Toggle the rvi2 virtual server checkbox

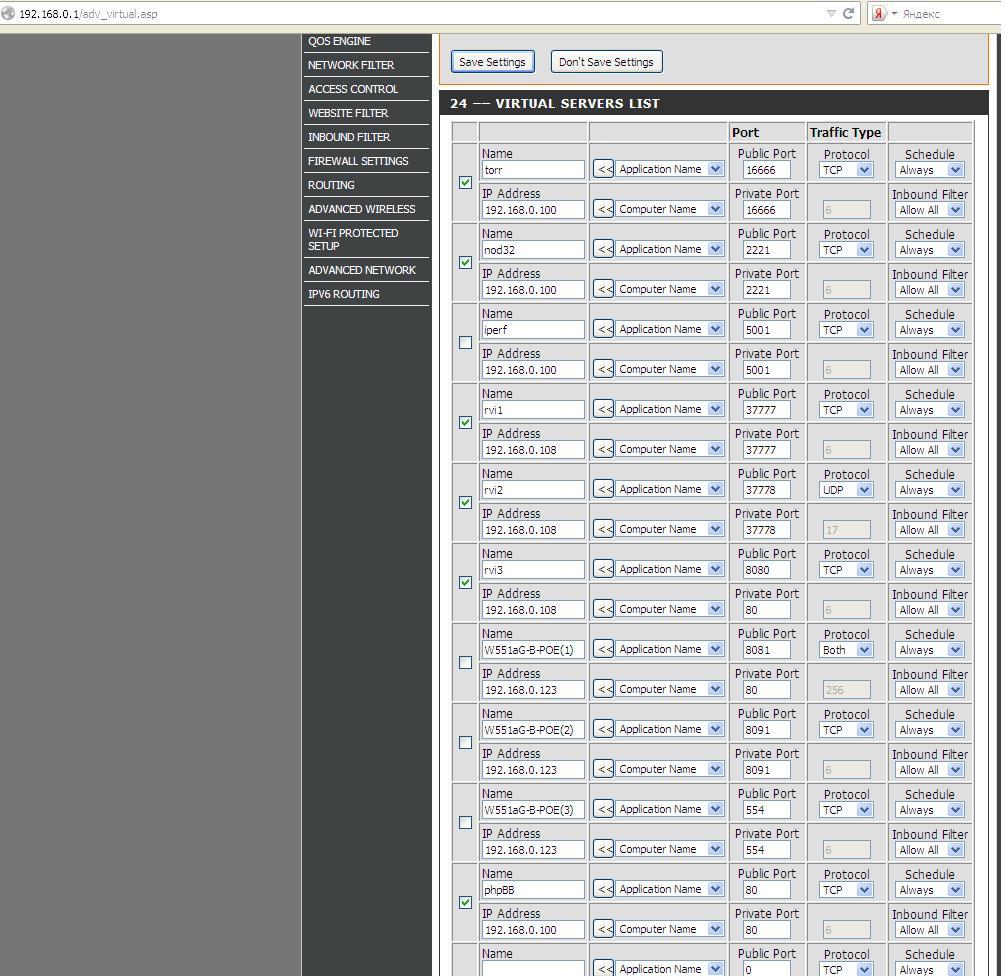466,502
